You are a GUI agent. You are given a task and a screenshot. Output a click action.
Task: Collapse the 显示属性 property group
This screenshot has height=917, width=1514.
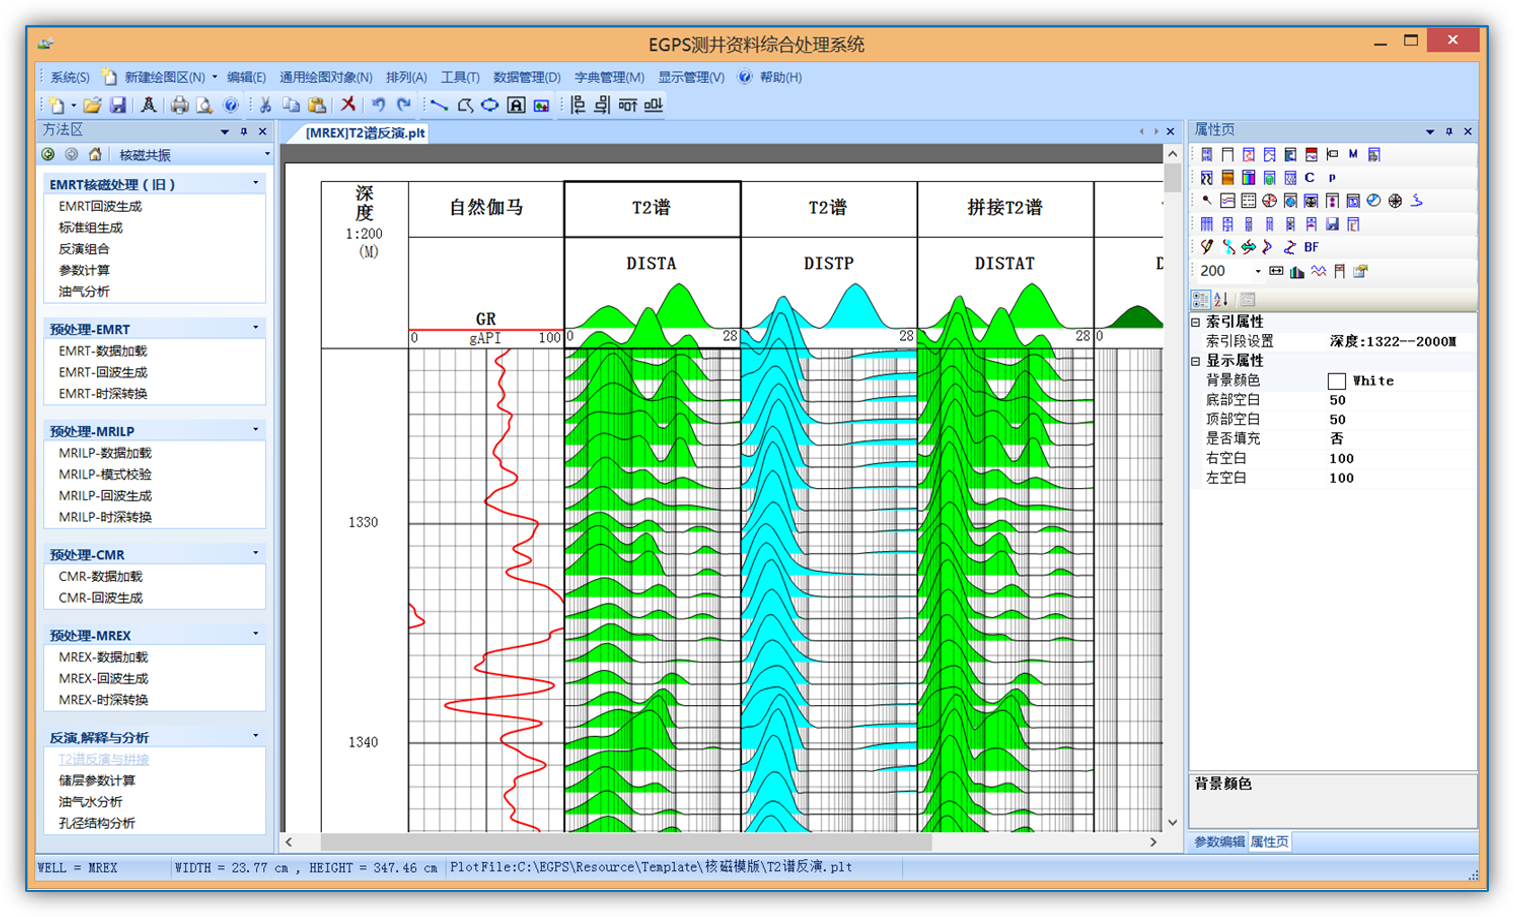[x=1196, y=361]
